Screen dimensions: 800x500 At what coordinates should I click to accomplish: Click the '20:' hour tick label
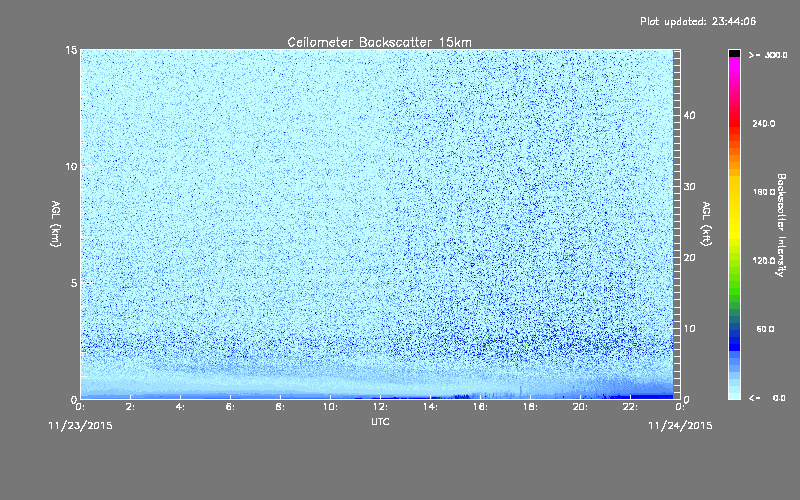pyautogui.click(x=580, y=407)
